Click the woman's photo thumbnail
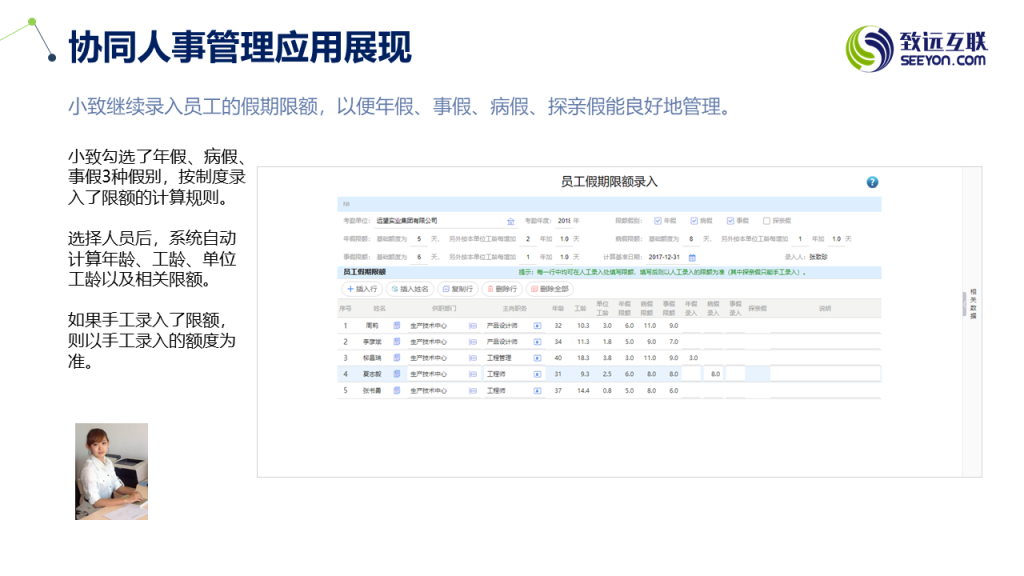1024x576 pixels. point(111,471)
